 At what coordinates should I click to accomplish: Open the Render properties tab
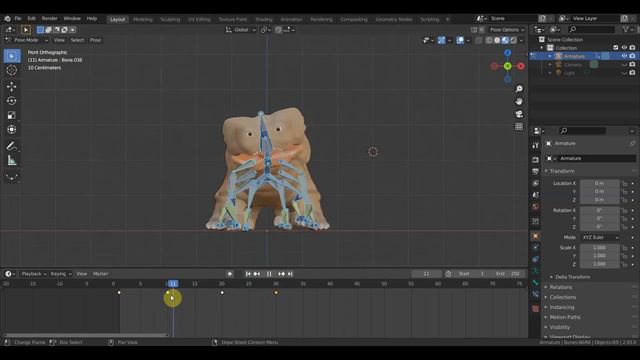coord(536,160)
